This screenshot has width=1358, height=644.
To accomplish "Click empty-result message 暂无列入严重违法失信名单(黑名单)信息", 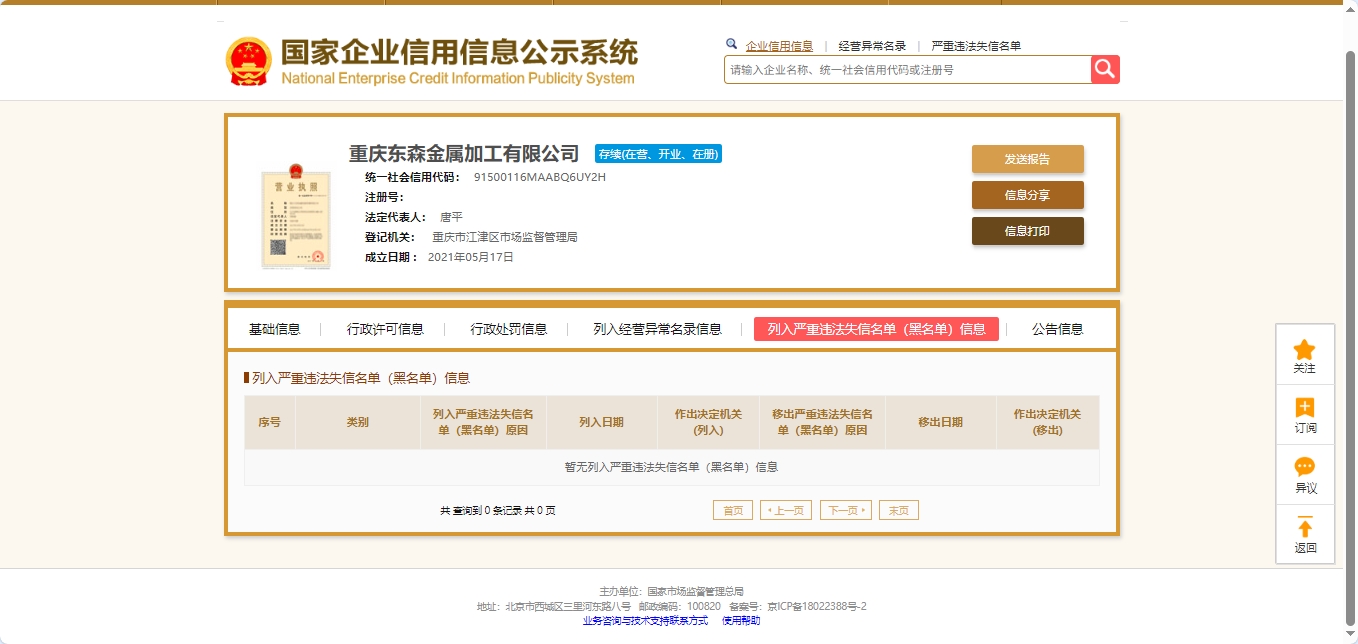I will [x=671, y=467].
